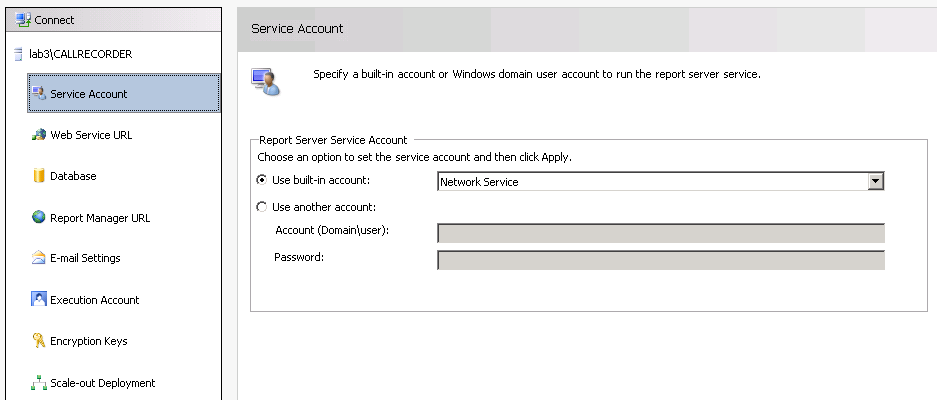Image resolution: width=937 pixels, height=400 pixels.
Task: Click the Scale-out Deployment icon
Action: pos(39,382)
